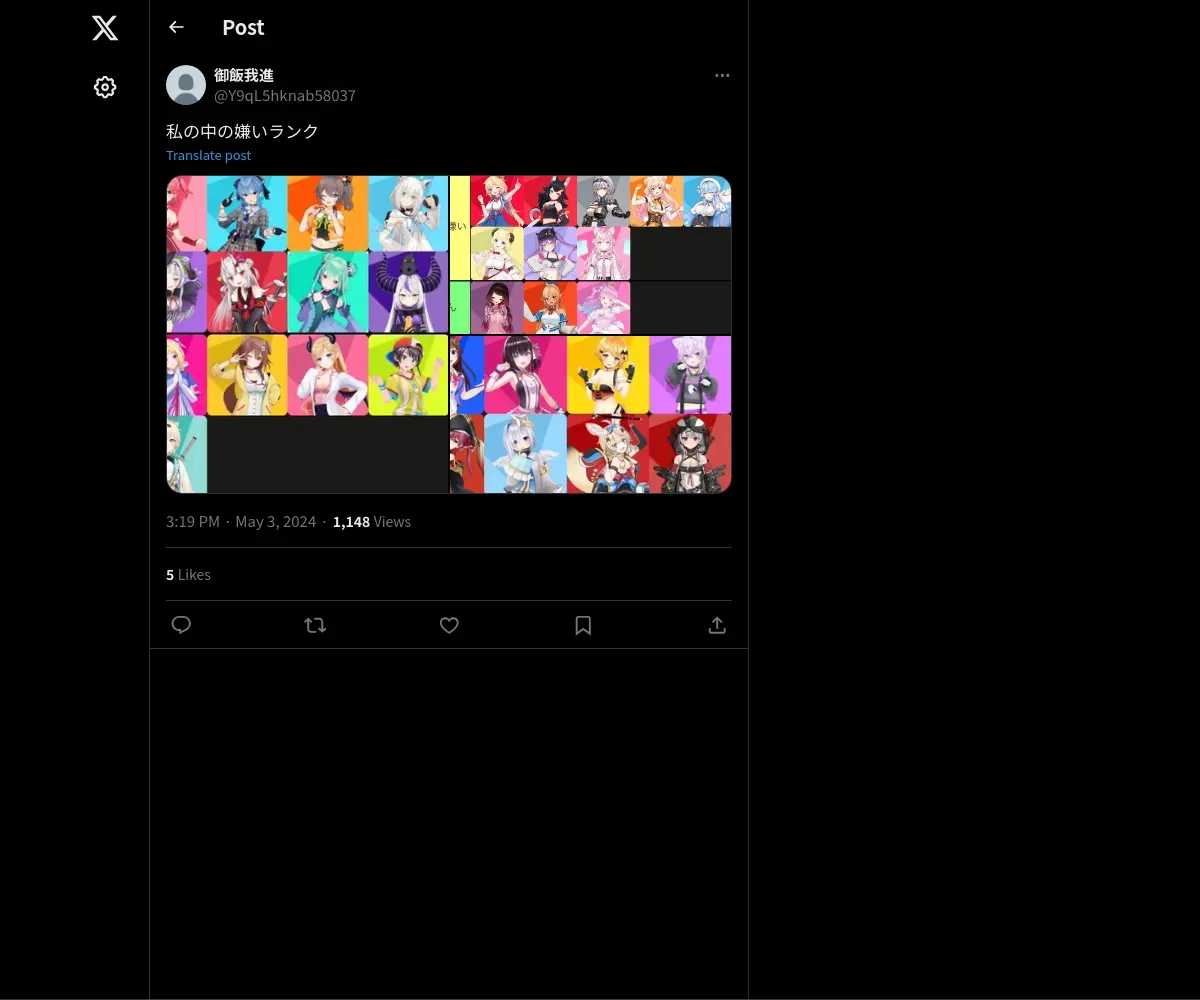Click the 1,148 Views count
The width and height of the screenshot is (1200, 1000).
coord(372,522)
